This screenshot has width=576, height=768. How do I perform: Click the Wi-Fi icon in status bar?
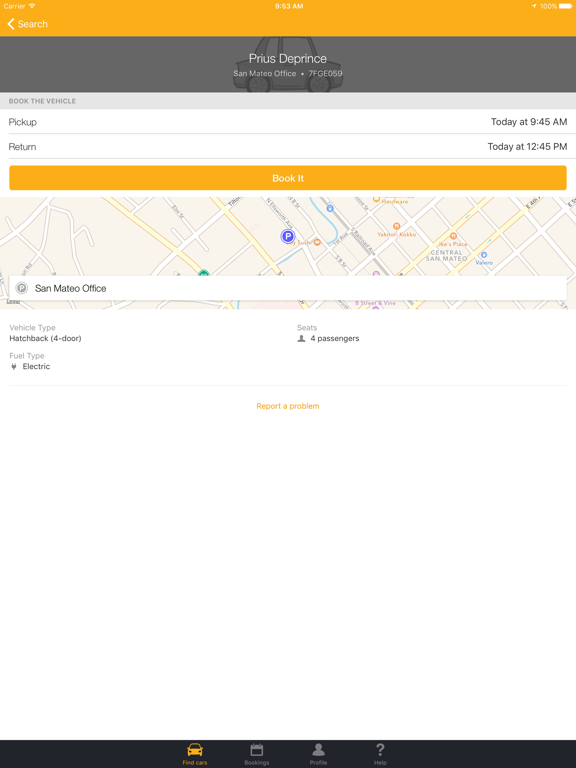pos(32,6)
